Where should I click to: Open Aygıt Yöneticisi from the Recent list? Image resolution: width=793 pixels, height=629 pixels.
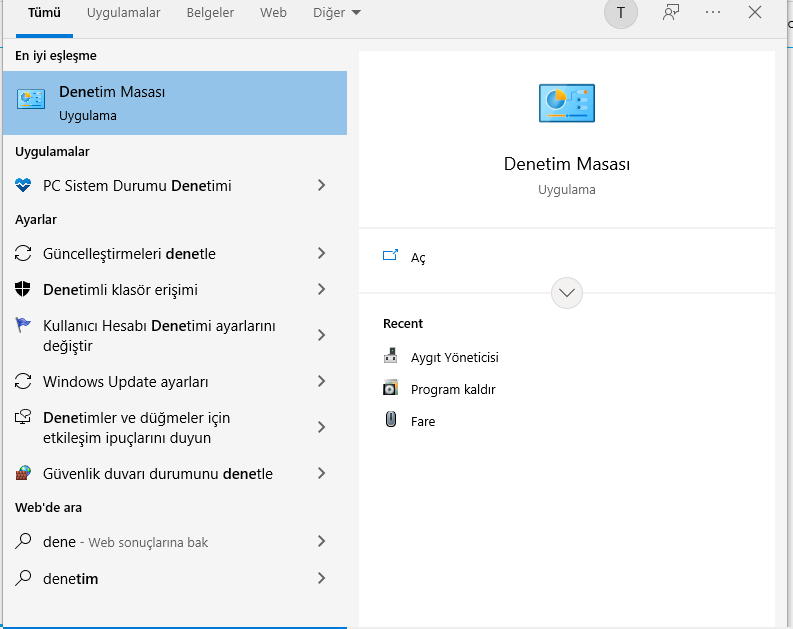[x=454, y=357]
